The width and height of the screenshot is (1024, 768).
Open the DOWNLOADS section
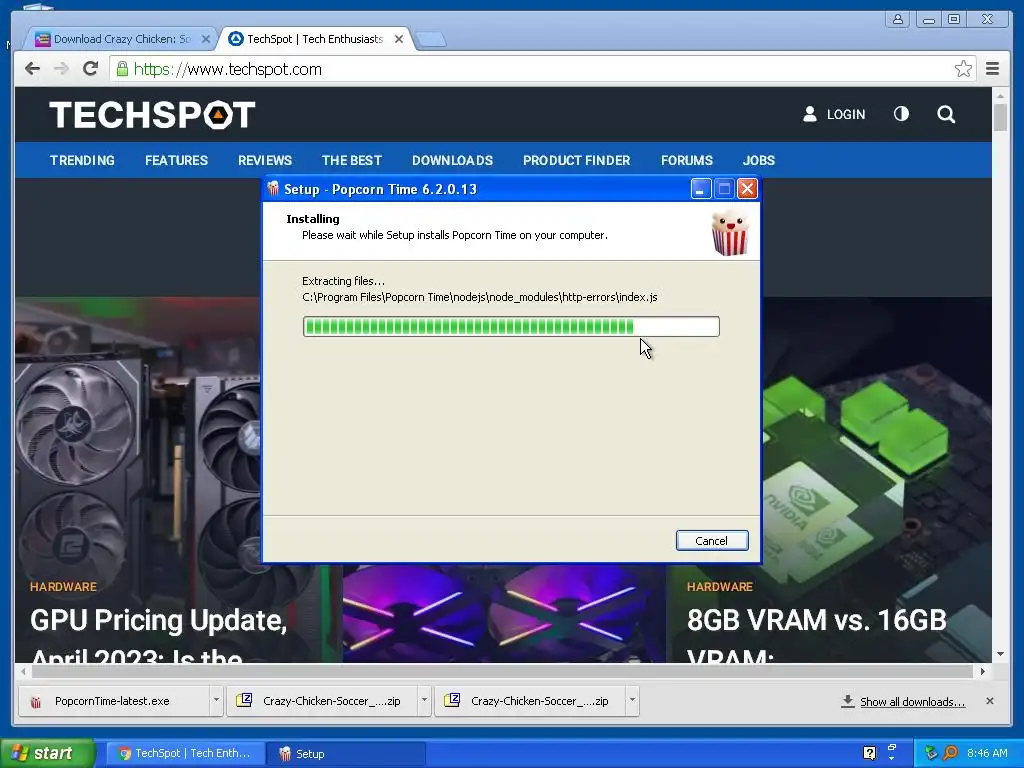tap(452, 160)
